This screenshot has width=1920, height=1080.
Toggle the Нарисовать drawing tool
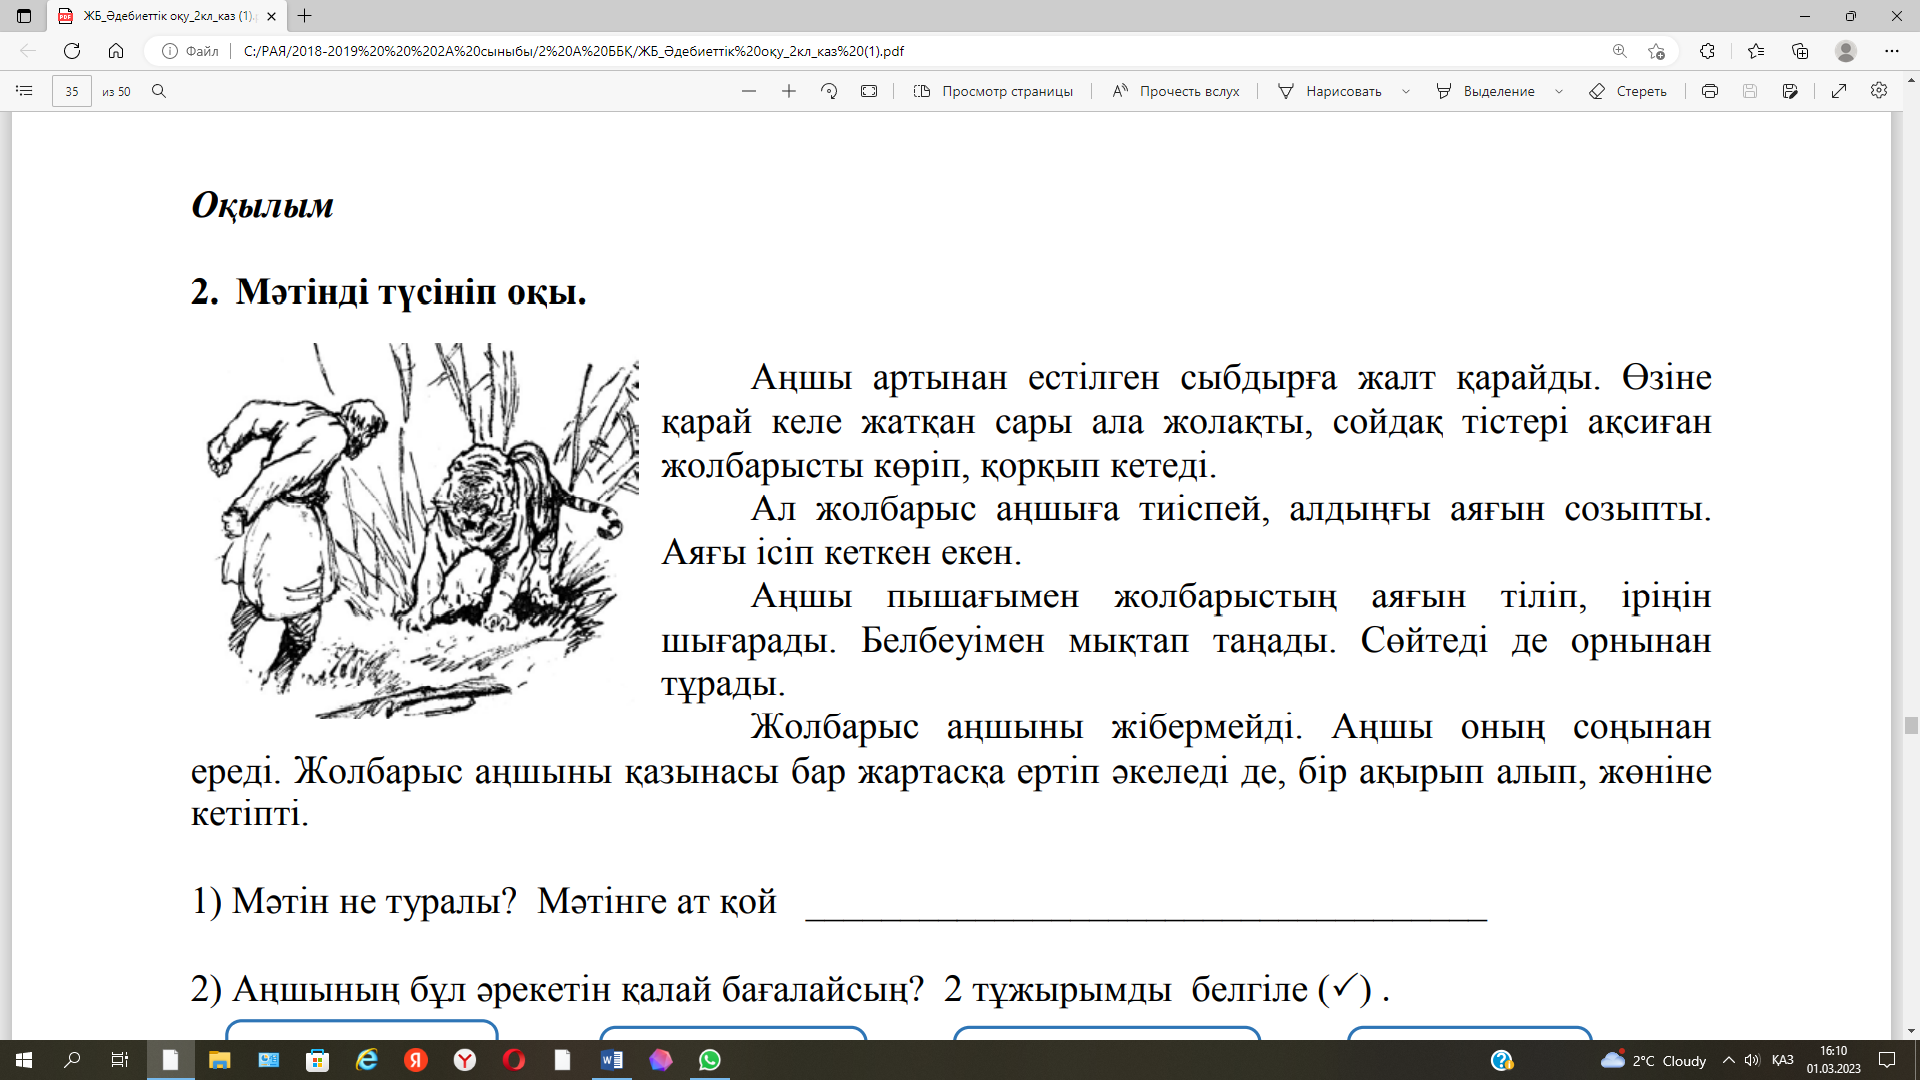point(1330,91)
